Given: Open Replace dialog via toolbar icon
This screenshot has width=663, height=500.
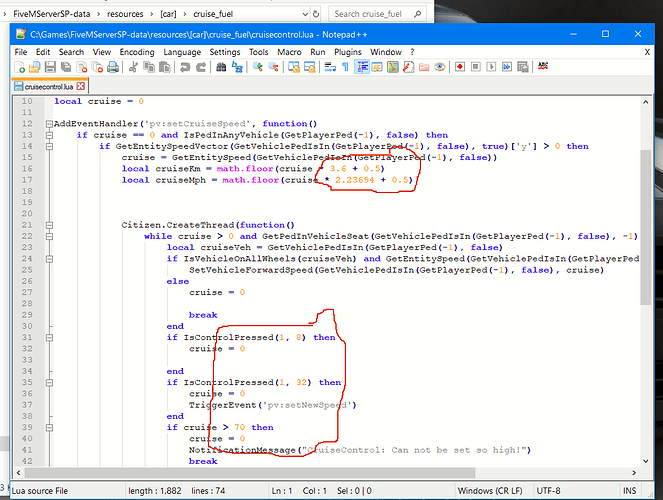Looking at the screenshot, I should click(237, 67).
